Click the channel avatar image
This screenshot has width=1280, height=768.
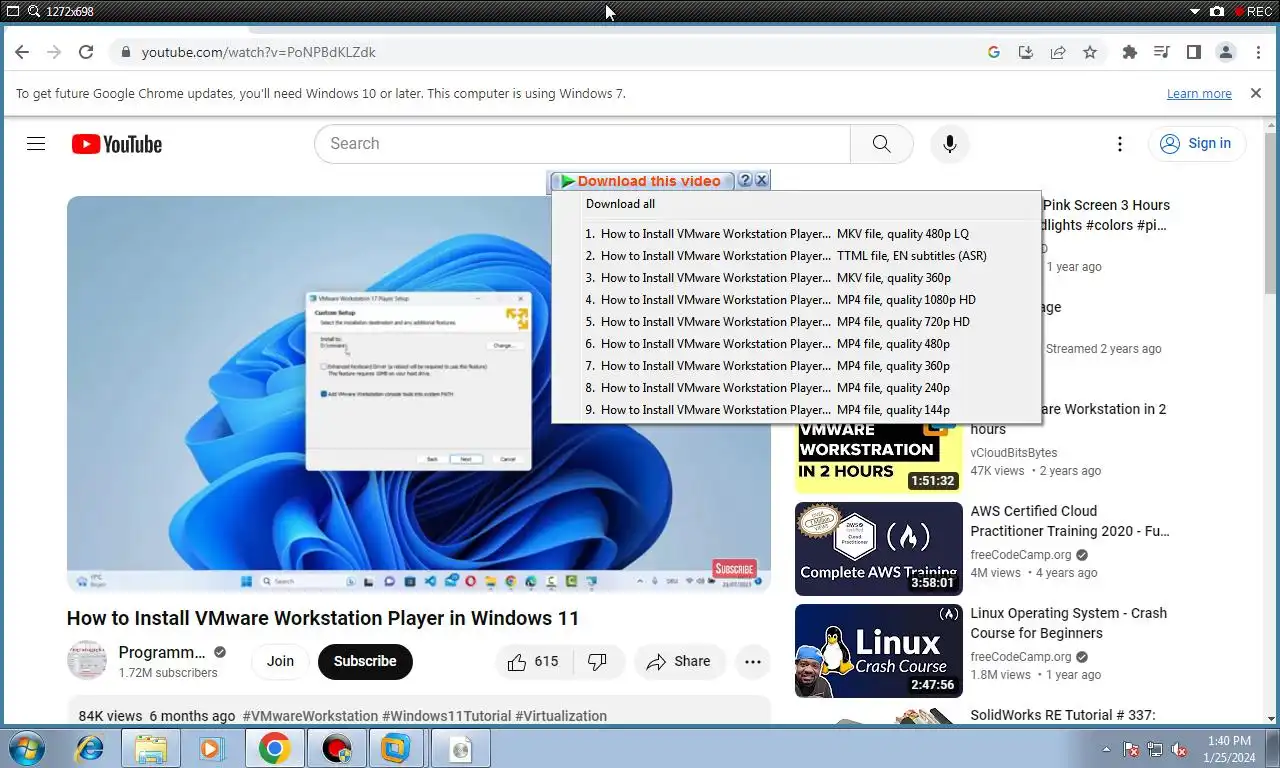87,661
